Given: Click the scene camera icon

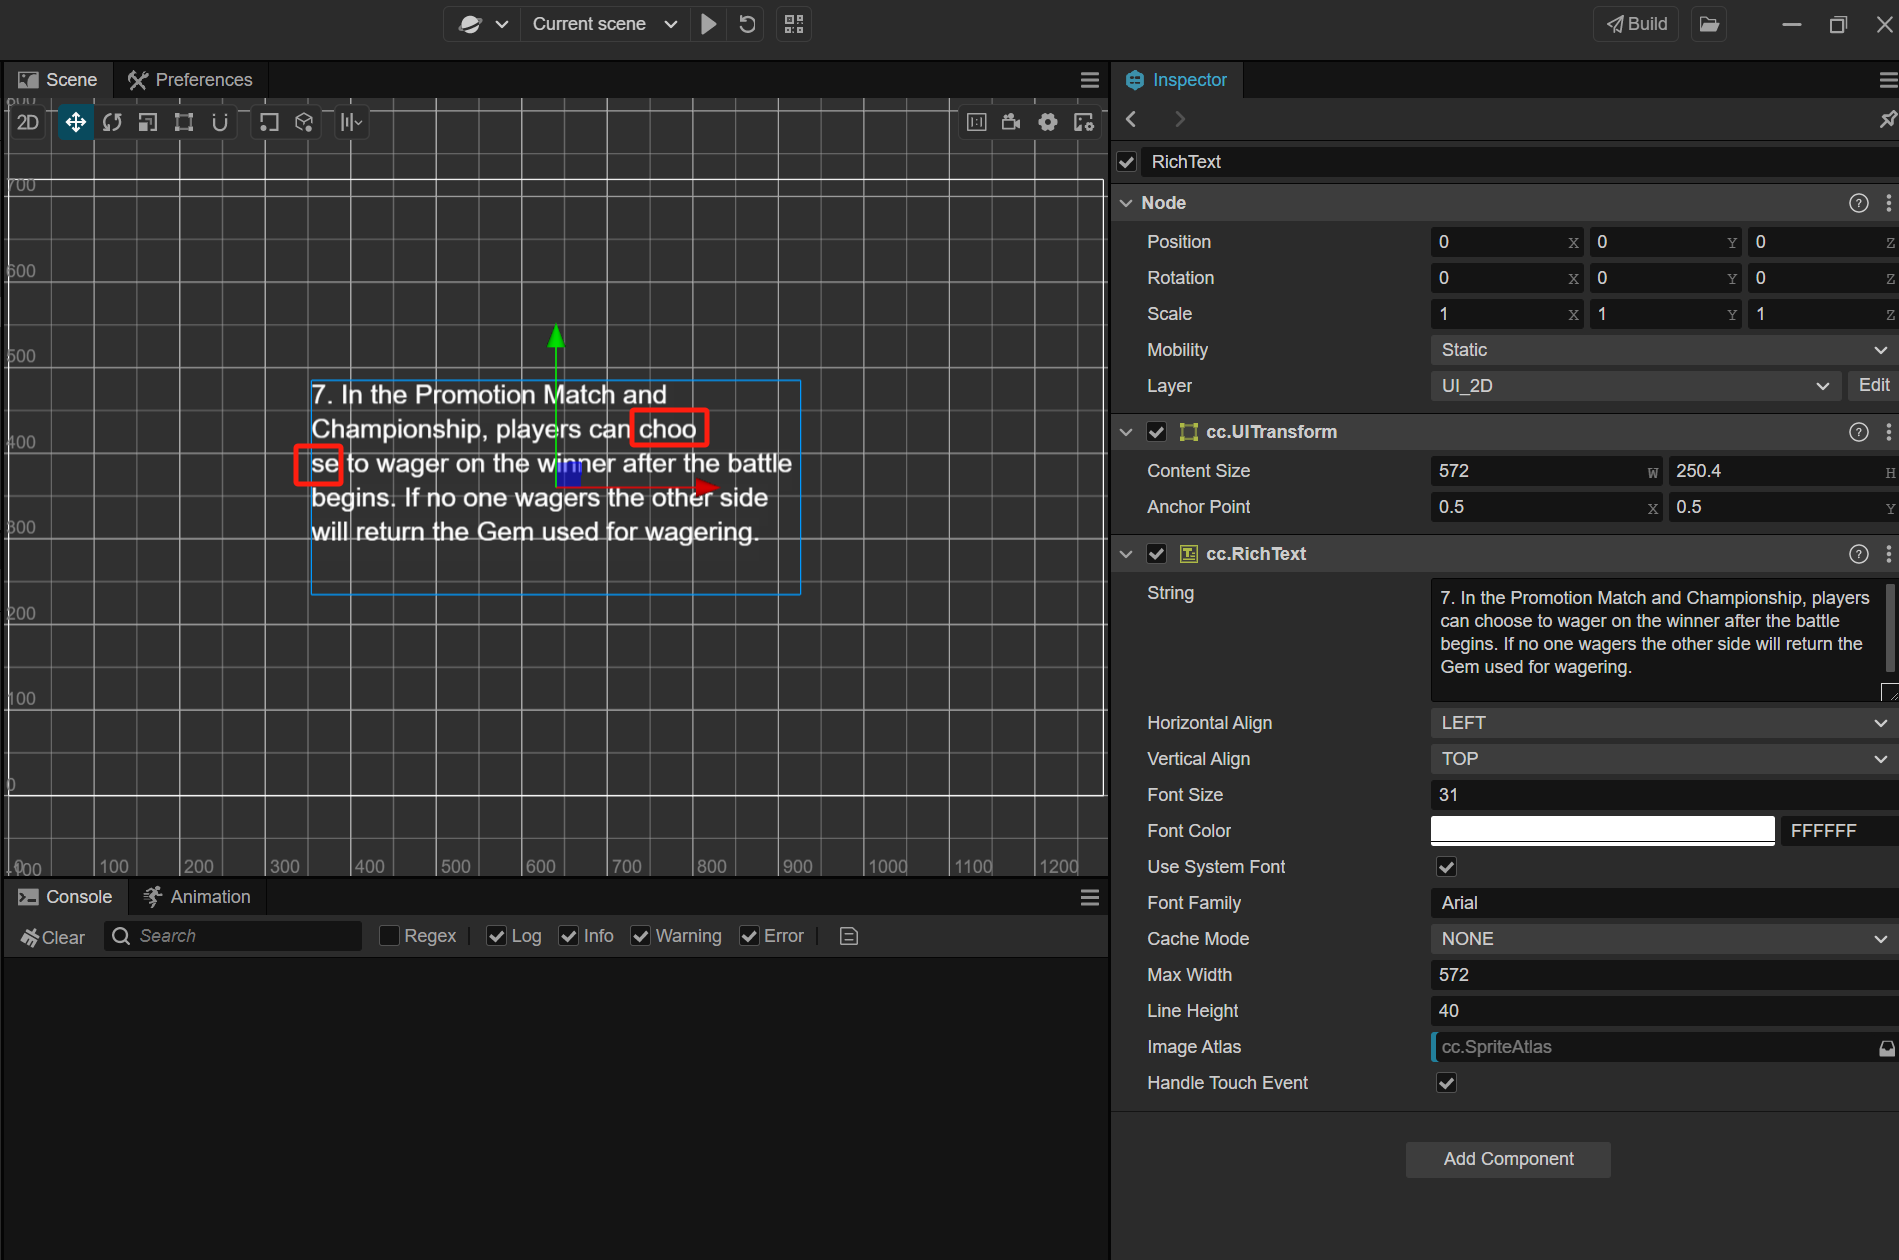Looking at the screenshot, I should click(x=1012, y=122).
